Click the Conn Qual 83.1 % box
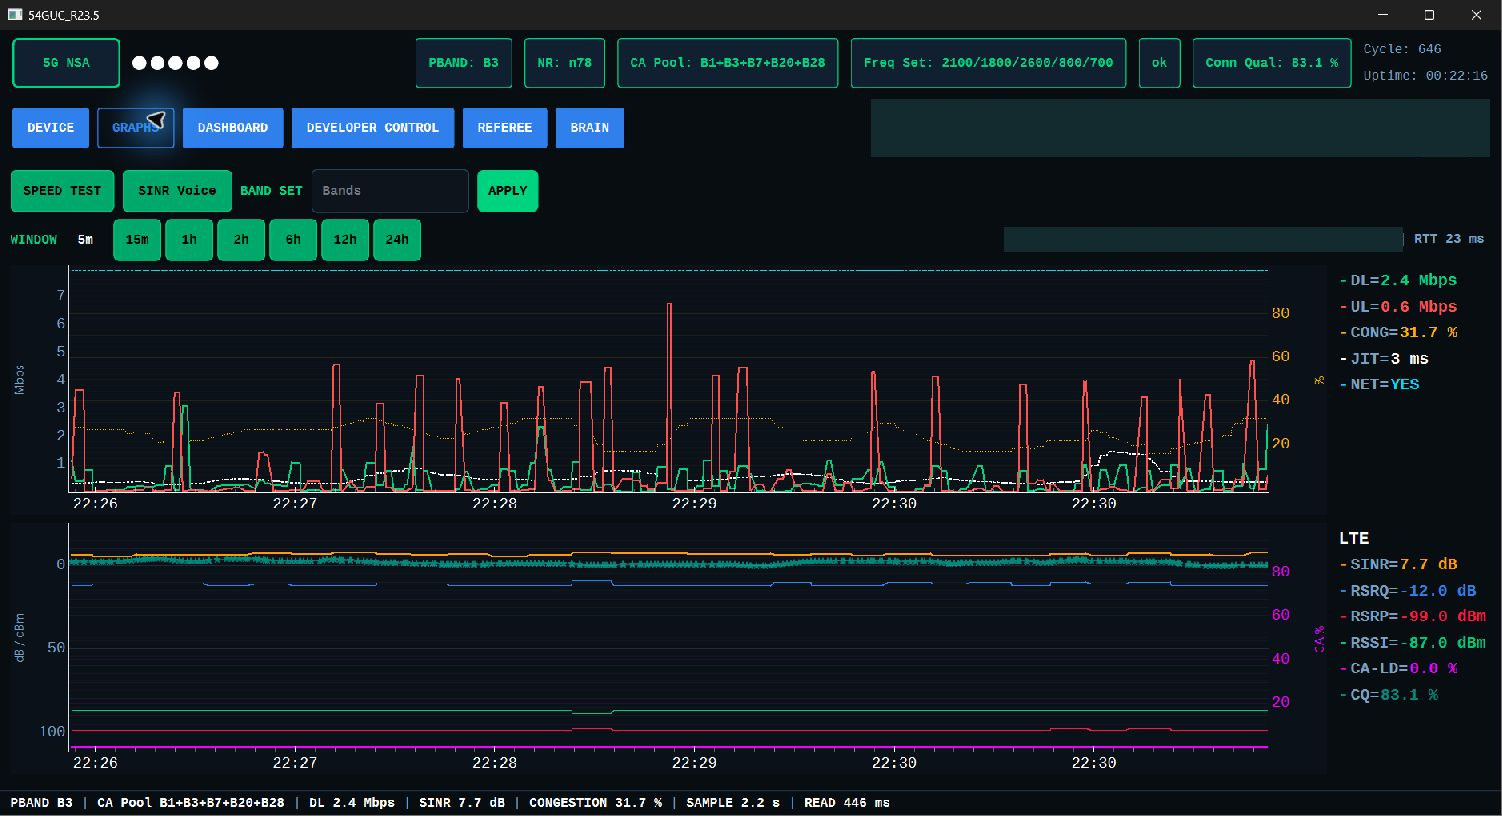Viewport: 1502px width, 816px height. [1272, 63]
